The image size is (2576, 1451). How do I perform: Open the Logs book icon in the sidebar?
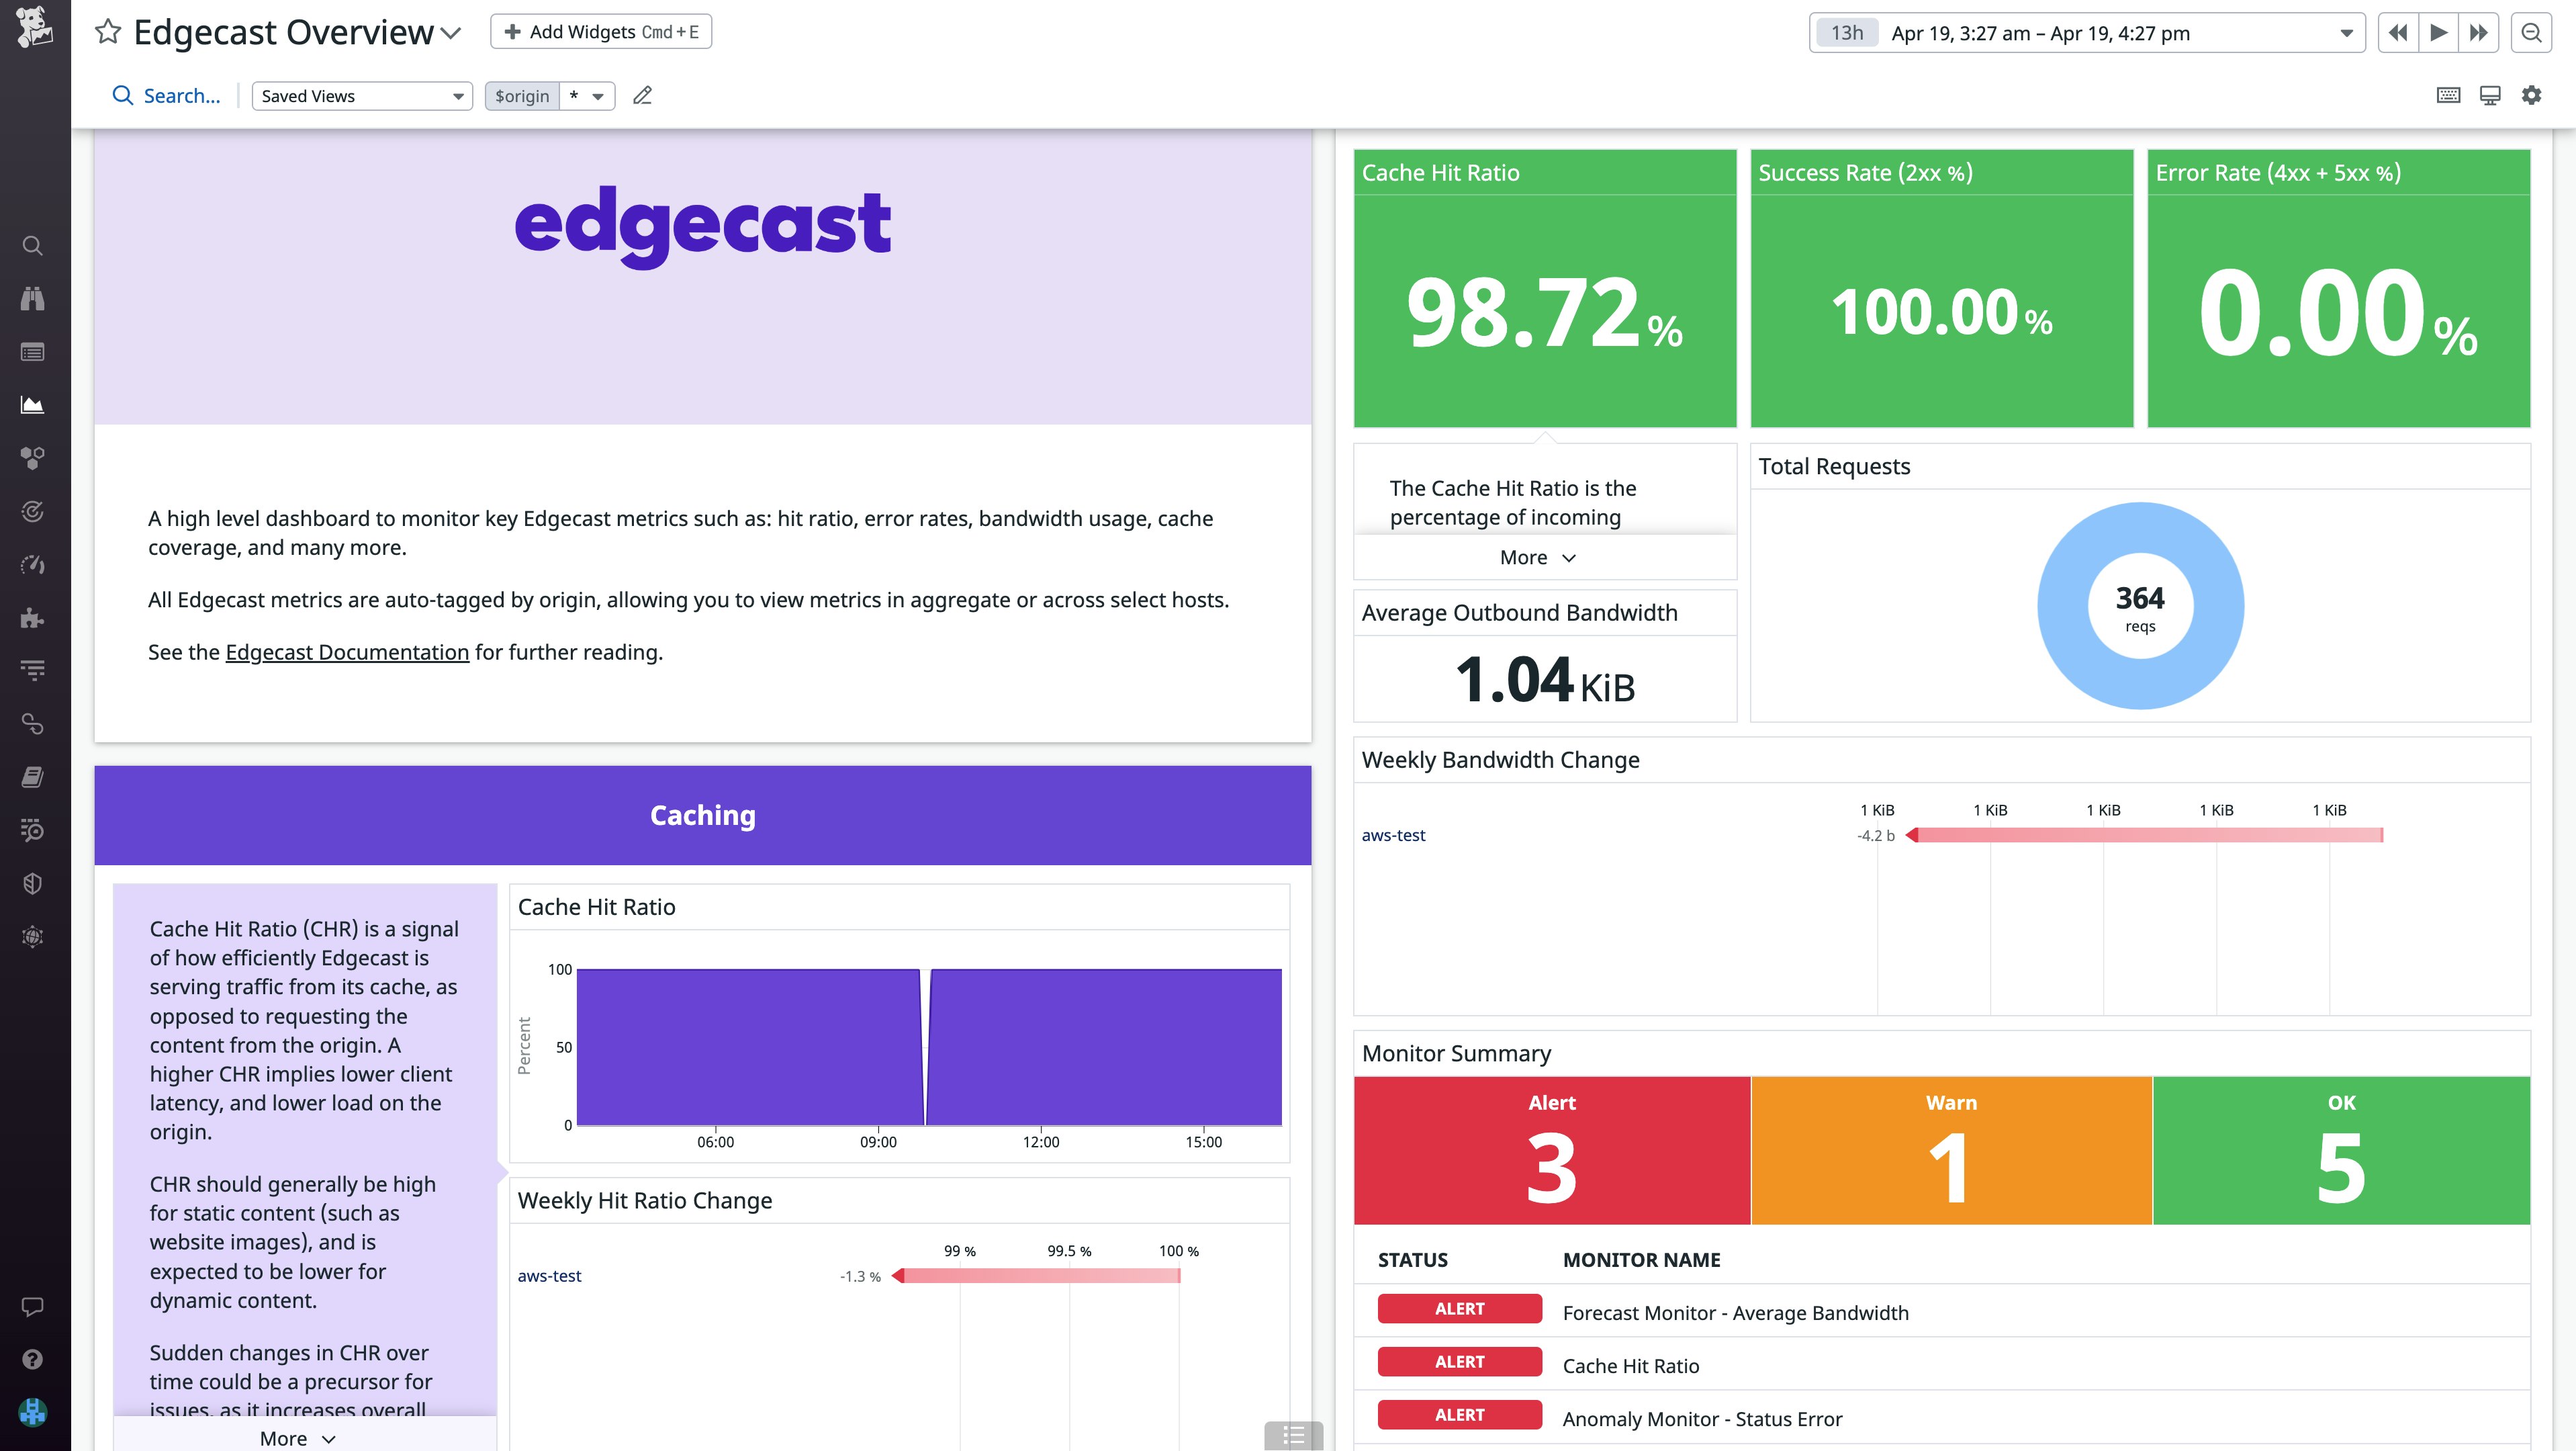(x=33, y=777)
